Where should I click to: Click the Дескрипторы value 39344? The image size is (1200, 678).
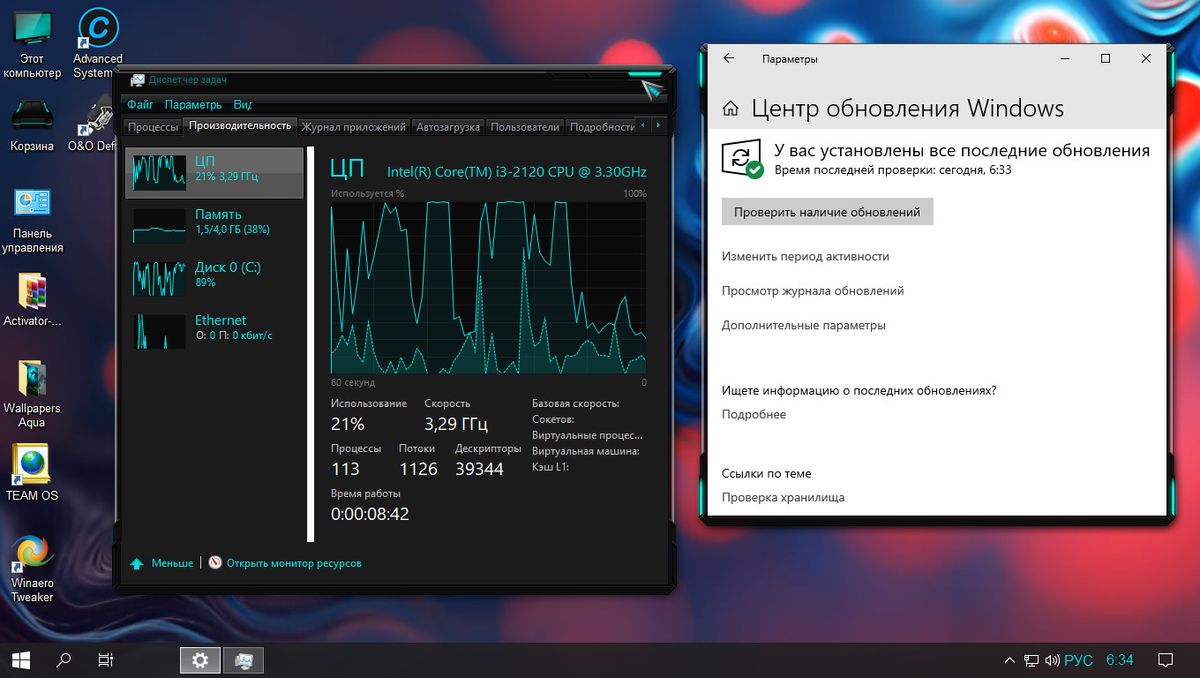[479, 468]
